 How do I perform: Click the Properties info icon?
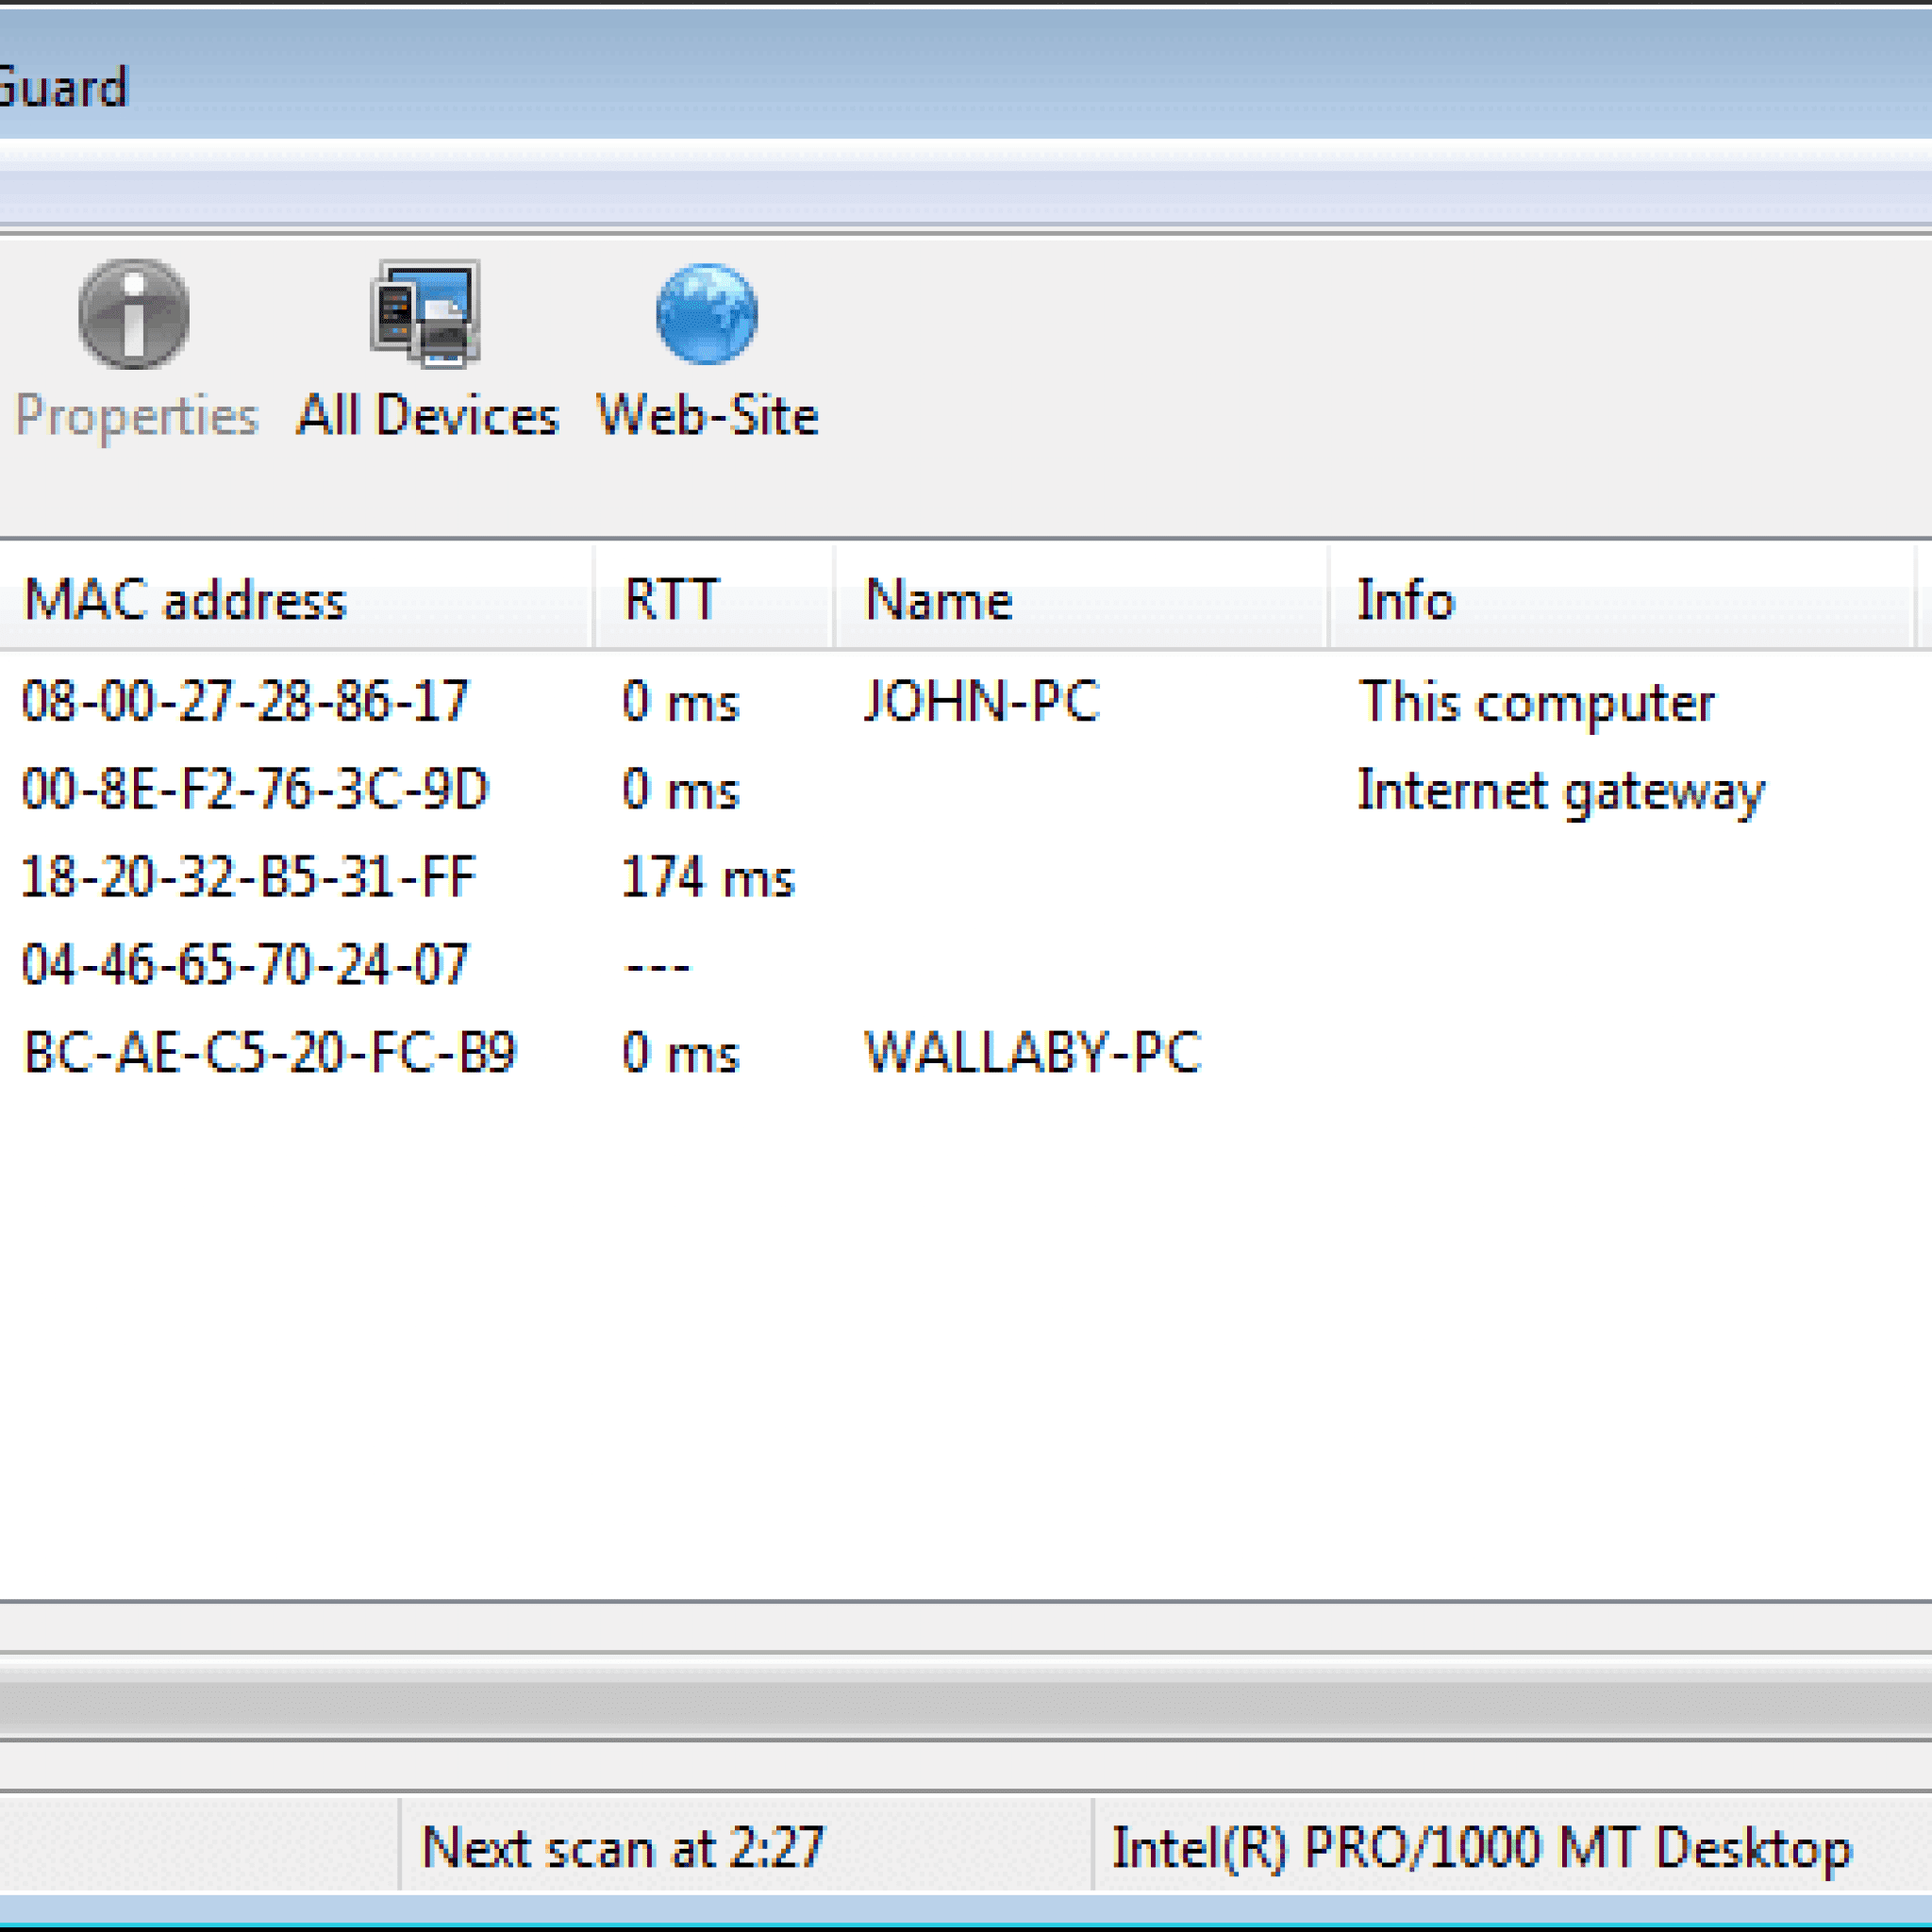(x=133, y=313)
